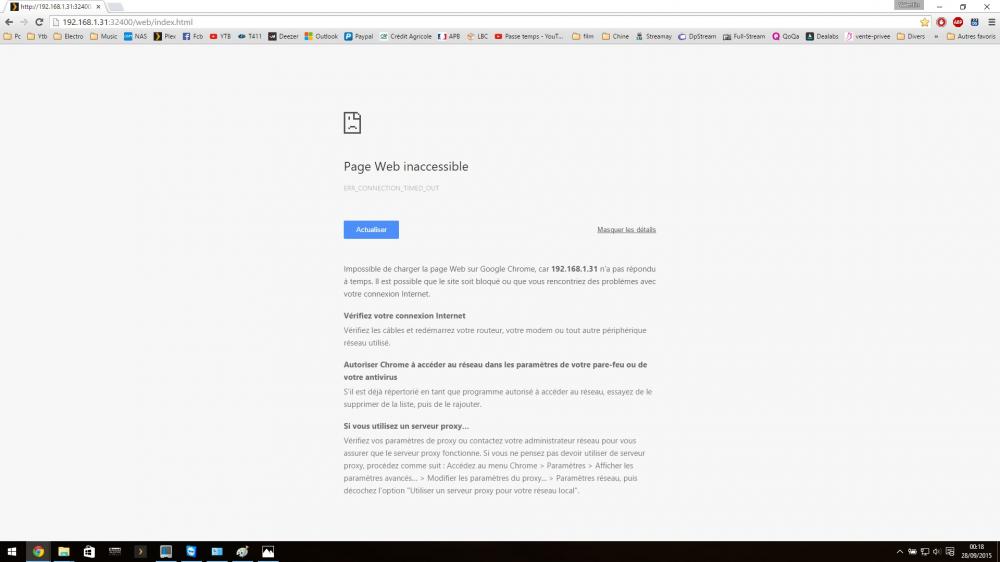
Task: Click the Page Web inaccessible heading
Action: click(x=406, y=166)
